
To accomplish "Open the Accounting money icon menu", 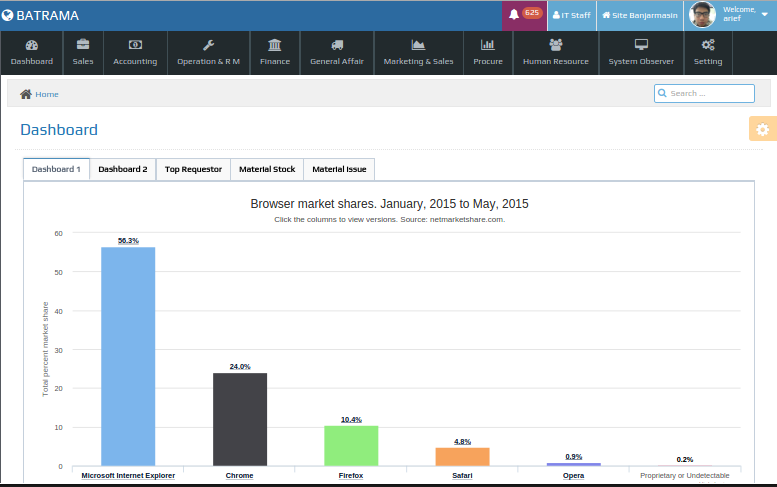I will click(135, 45).
